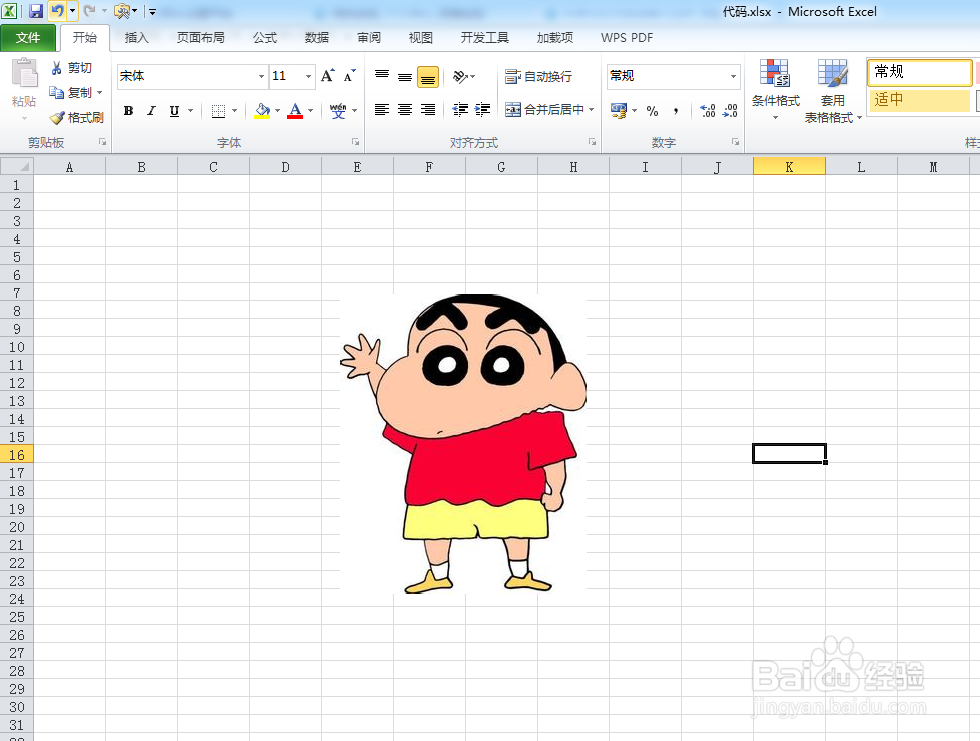Increase decimal places
Screen dimensions: 980x741
point(708,111)
